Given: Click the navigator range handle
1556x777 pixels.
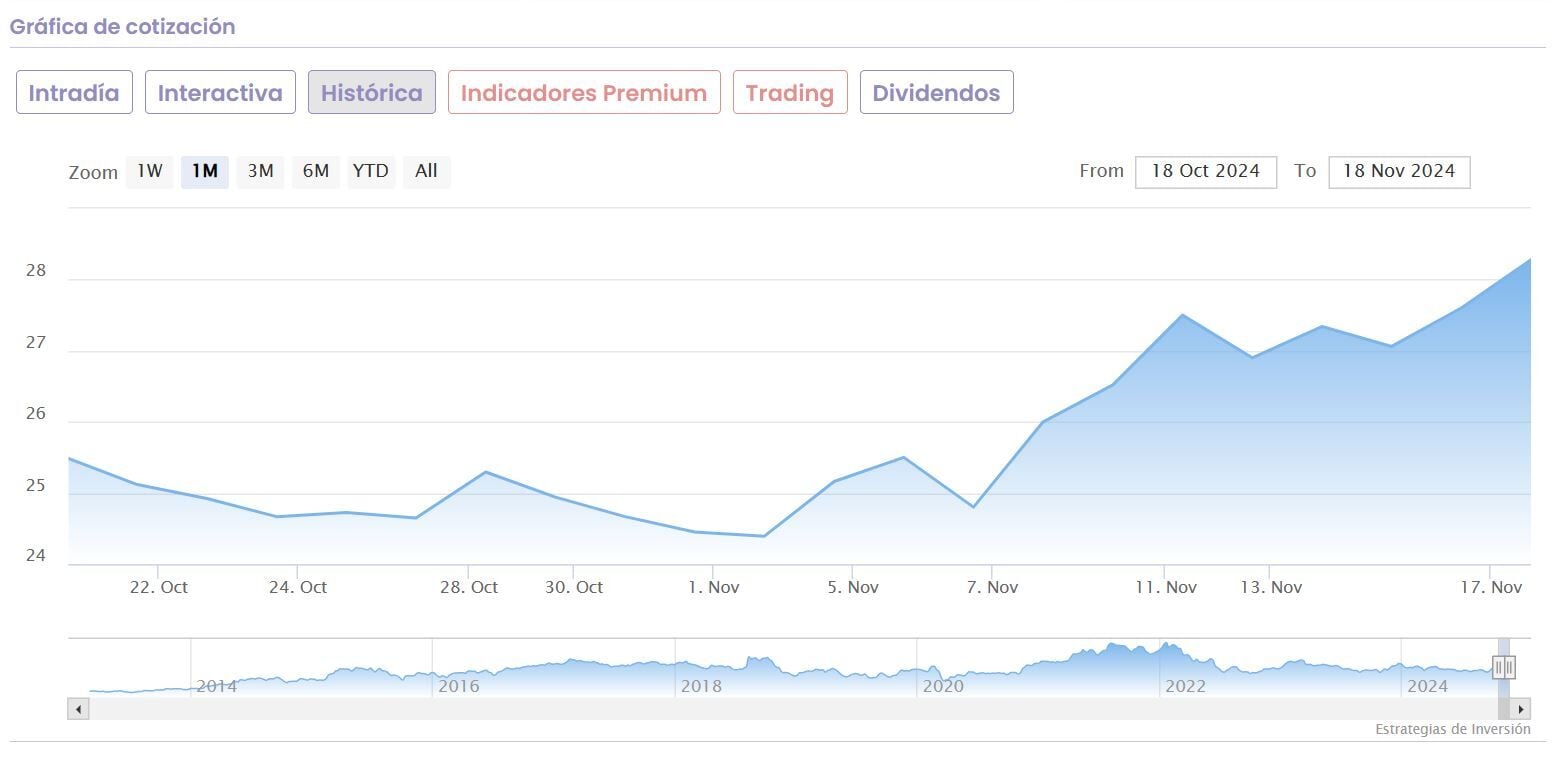Looking at the screenshot, I should click(x=1504, y=667).
